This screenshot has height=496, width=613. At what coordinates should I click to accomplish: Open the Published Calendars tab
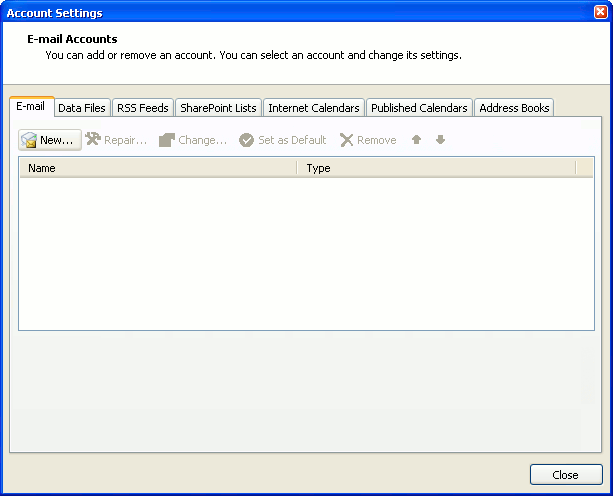[x=419, y=108]
